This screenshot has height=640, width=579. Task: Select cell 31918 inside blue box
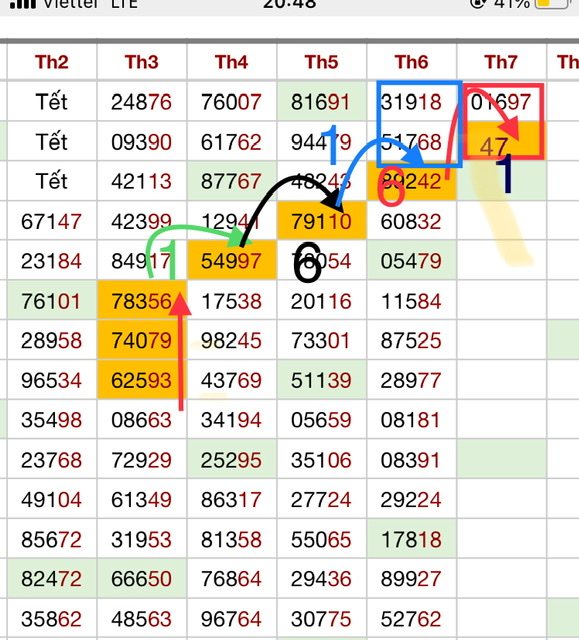point(411,102)
